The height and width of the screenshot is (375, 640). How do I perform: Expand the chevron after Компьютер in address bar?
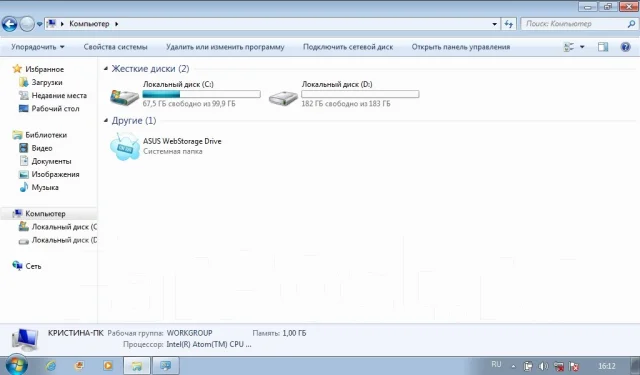click(x=116, y=24)
